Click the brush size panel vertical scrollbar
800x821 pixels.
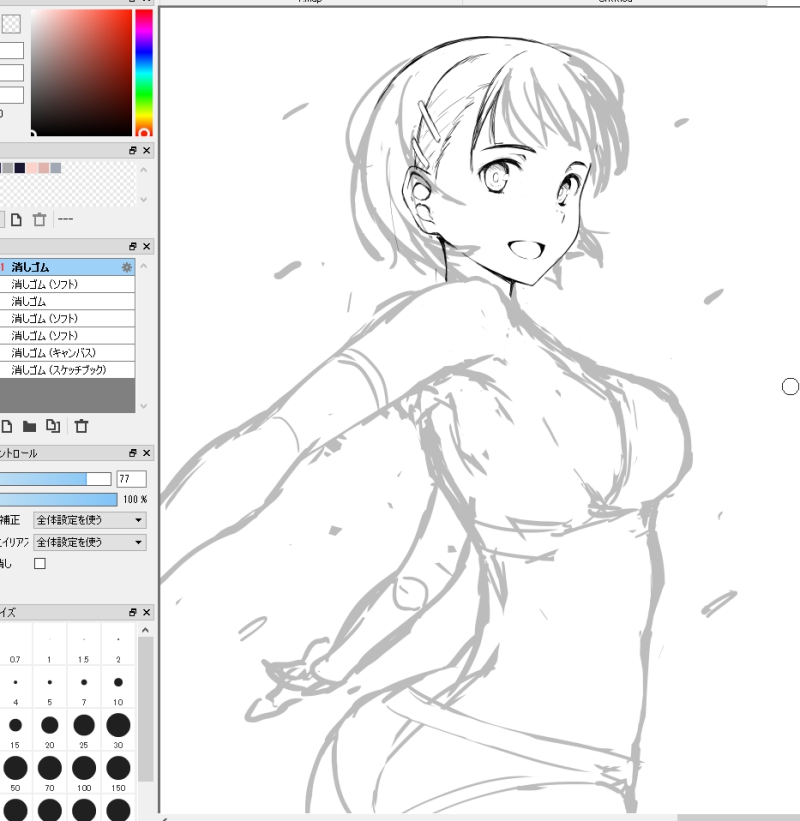(x=146, y=708)
